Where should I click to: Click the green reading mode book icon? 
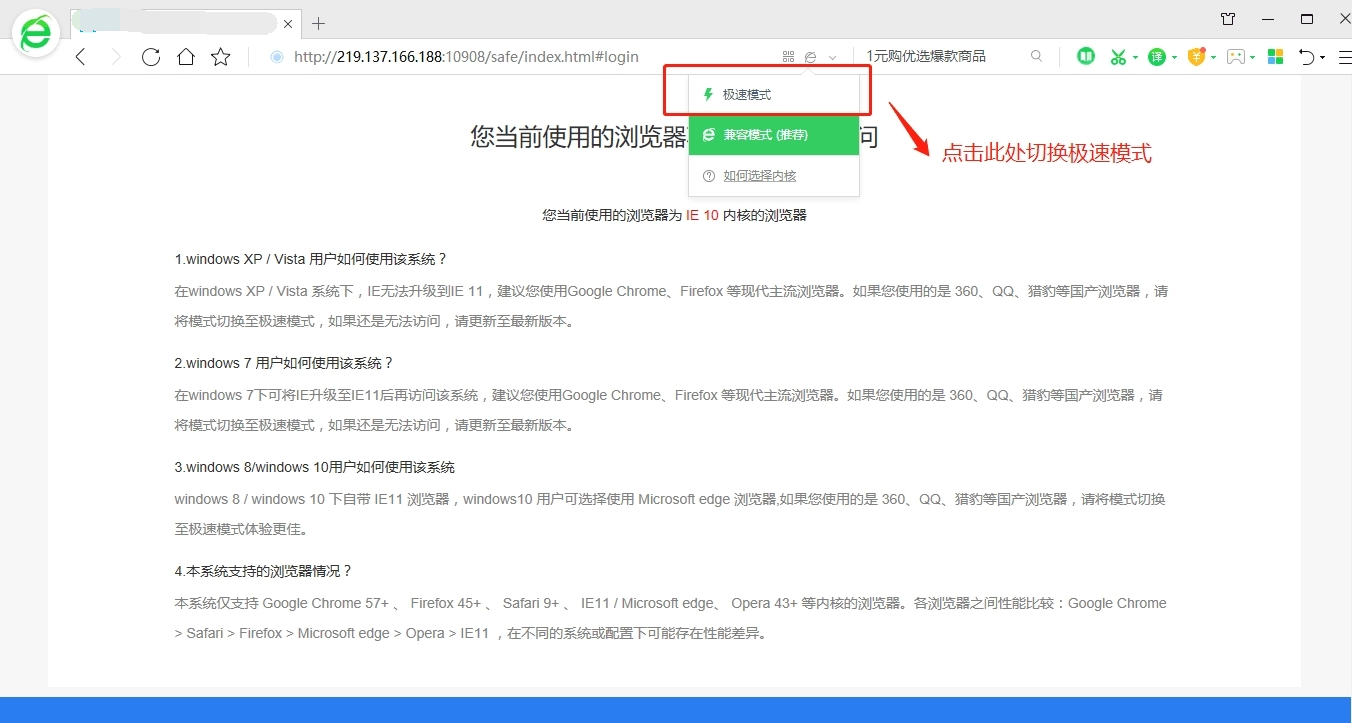(x=1086, y=57)
